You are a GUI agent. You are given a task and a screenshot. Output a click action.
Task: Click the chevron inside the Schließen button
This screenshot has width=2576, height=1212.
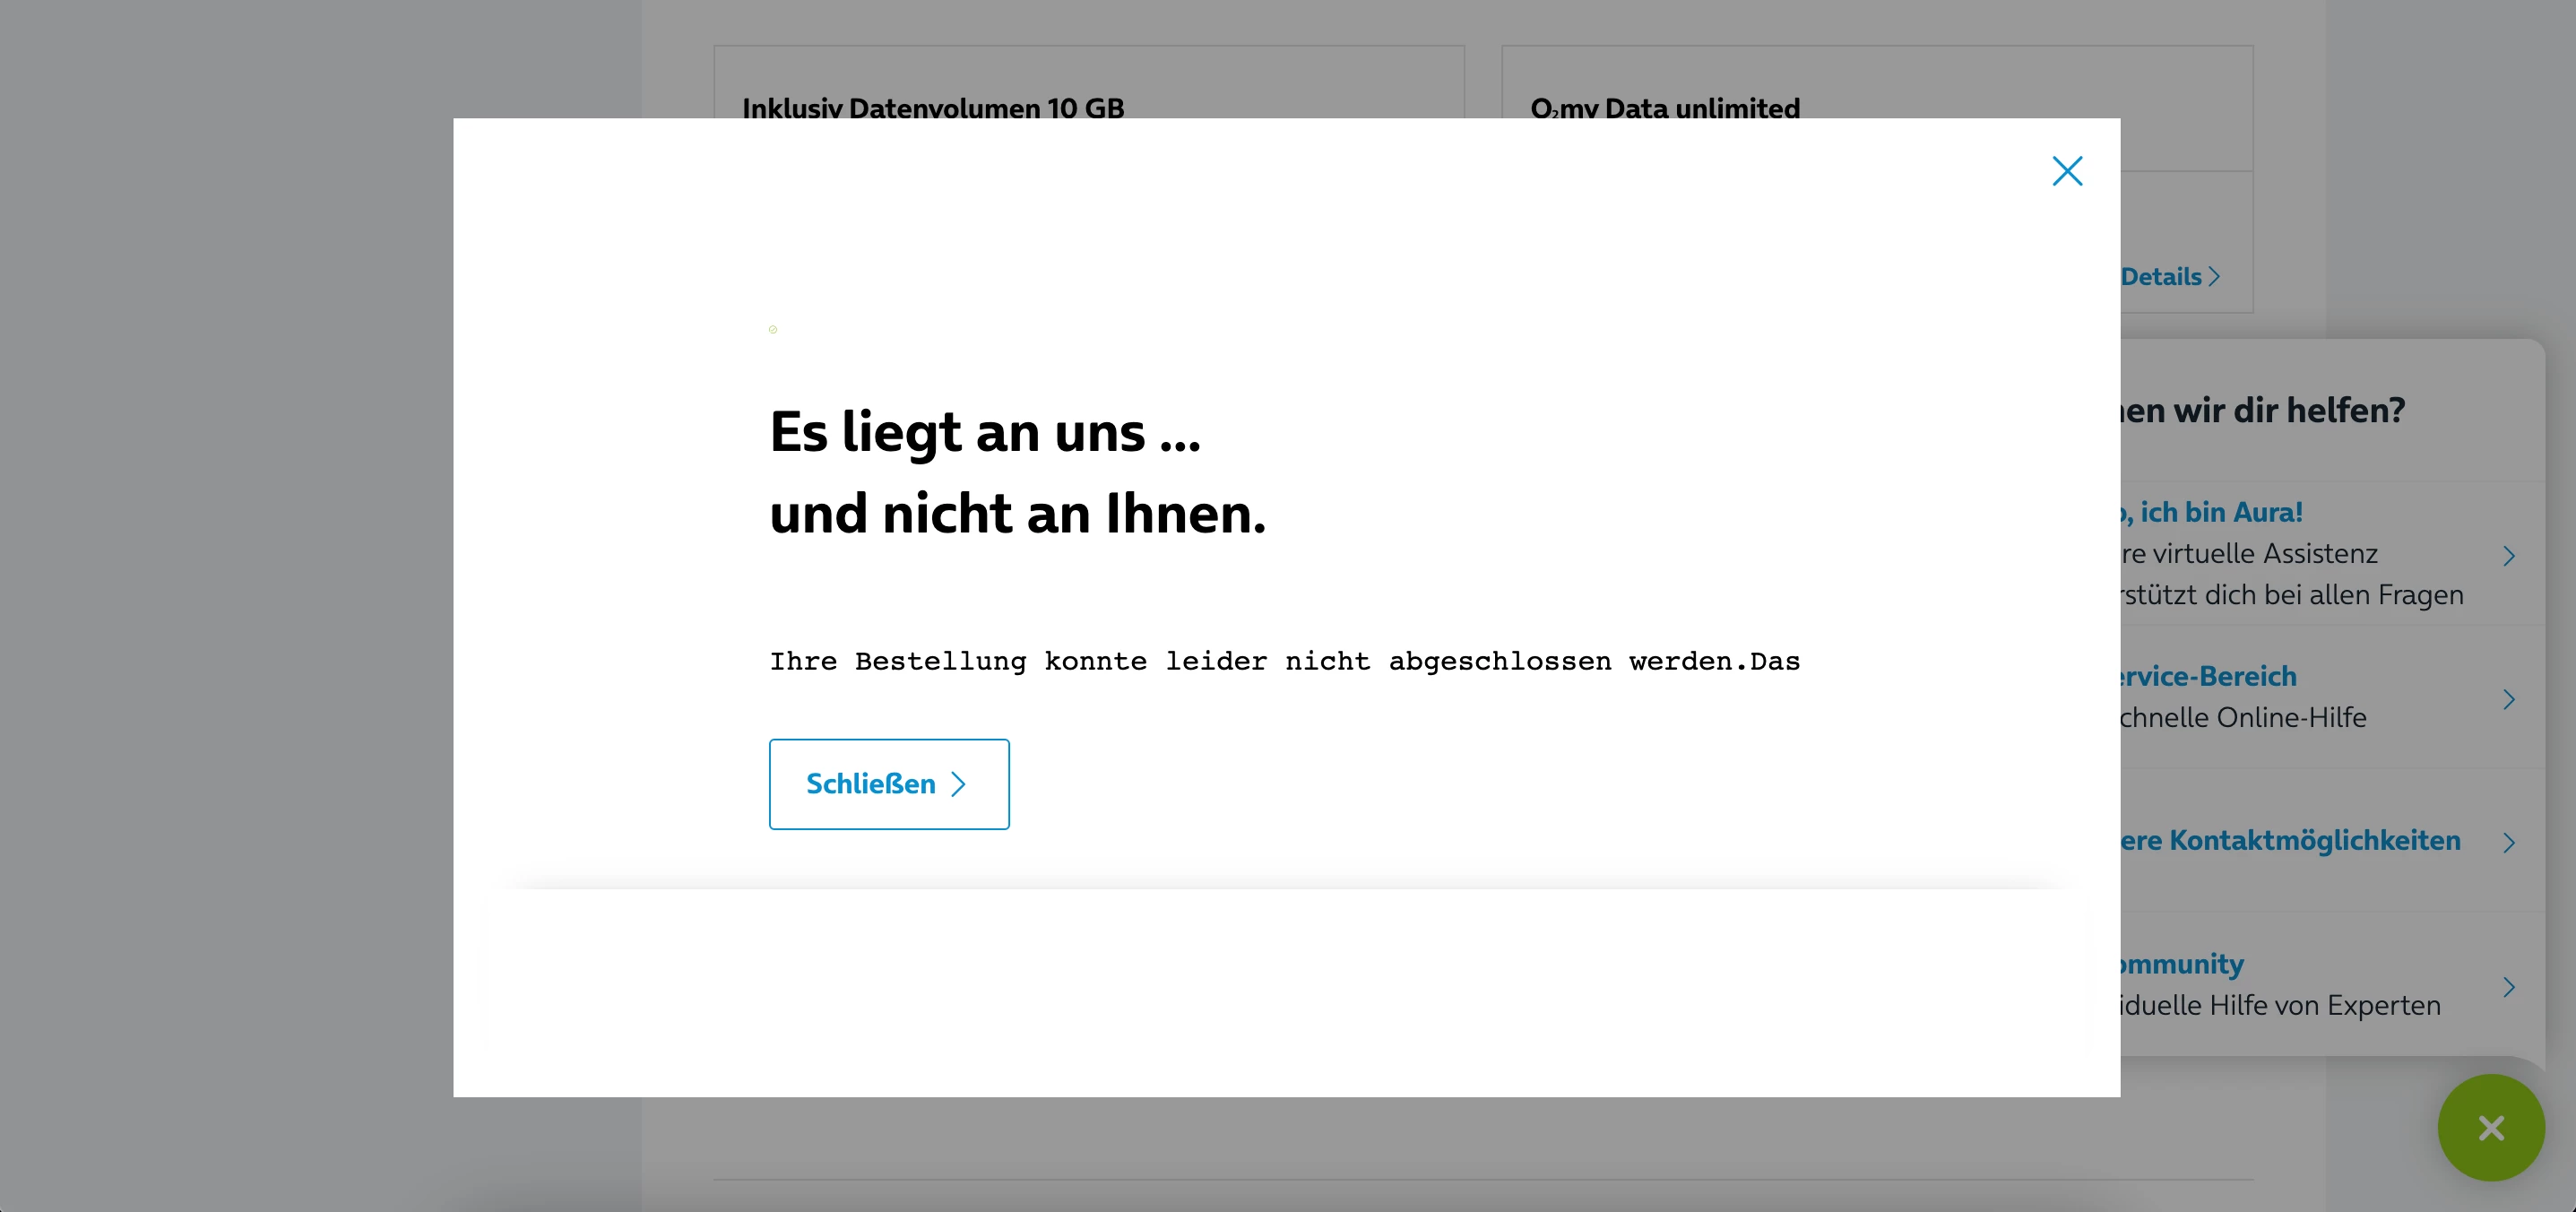click(958, 784)
